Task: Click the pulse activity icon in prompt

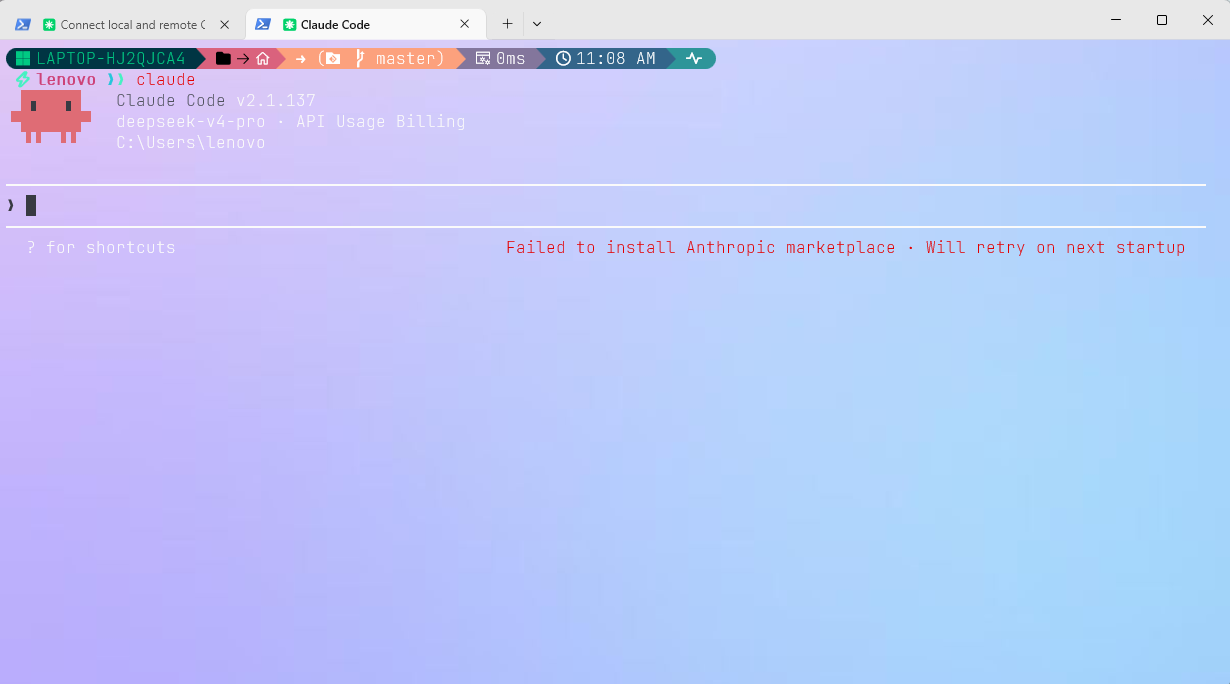Action: coord(694,59)
